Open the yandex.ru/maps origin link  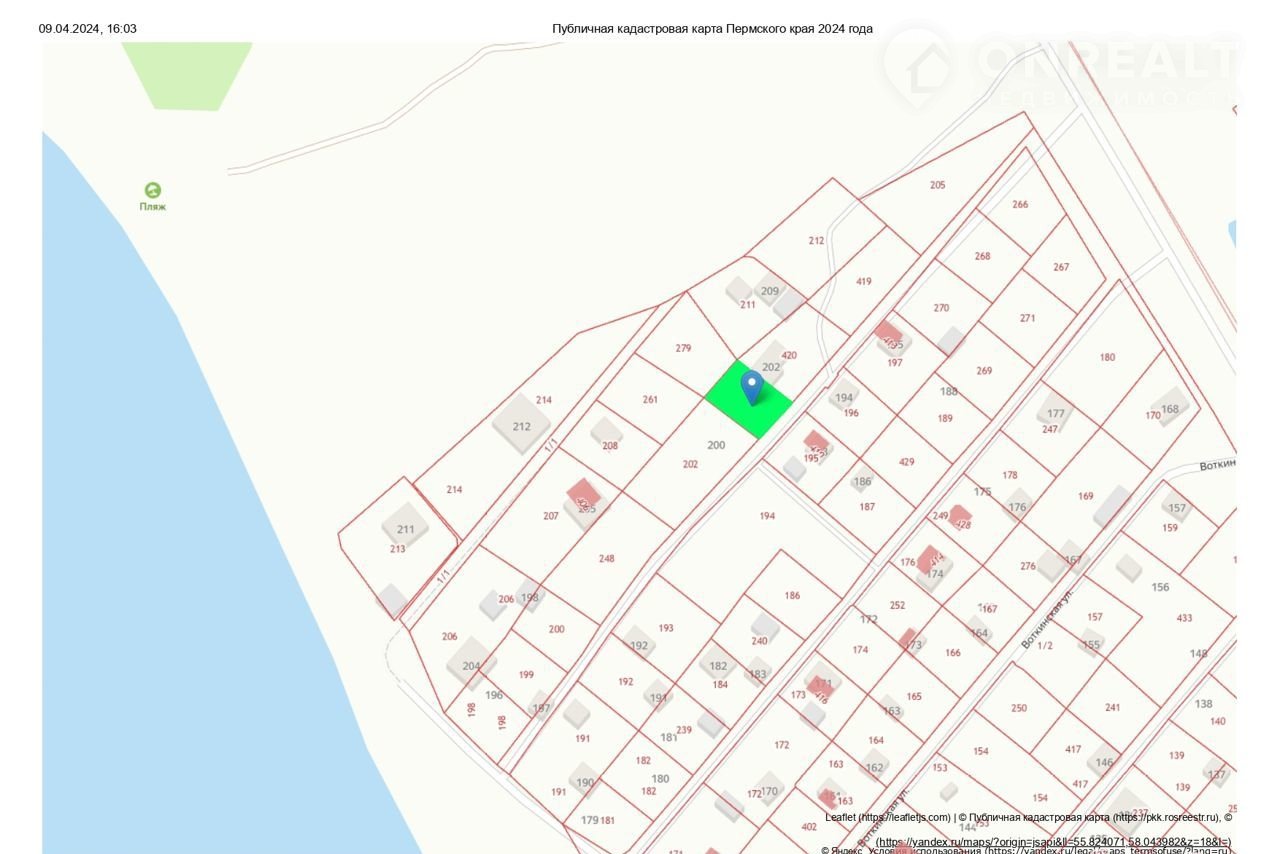1052,842
